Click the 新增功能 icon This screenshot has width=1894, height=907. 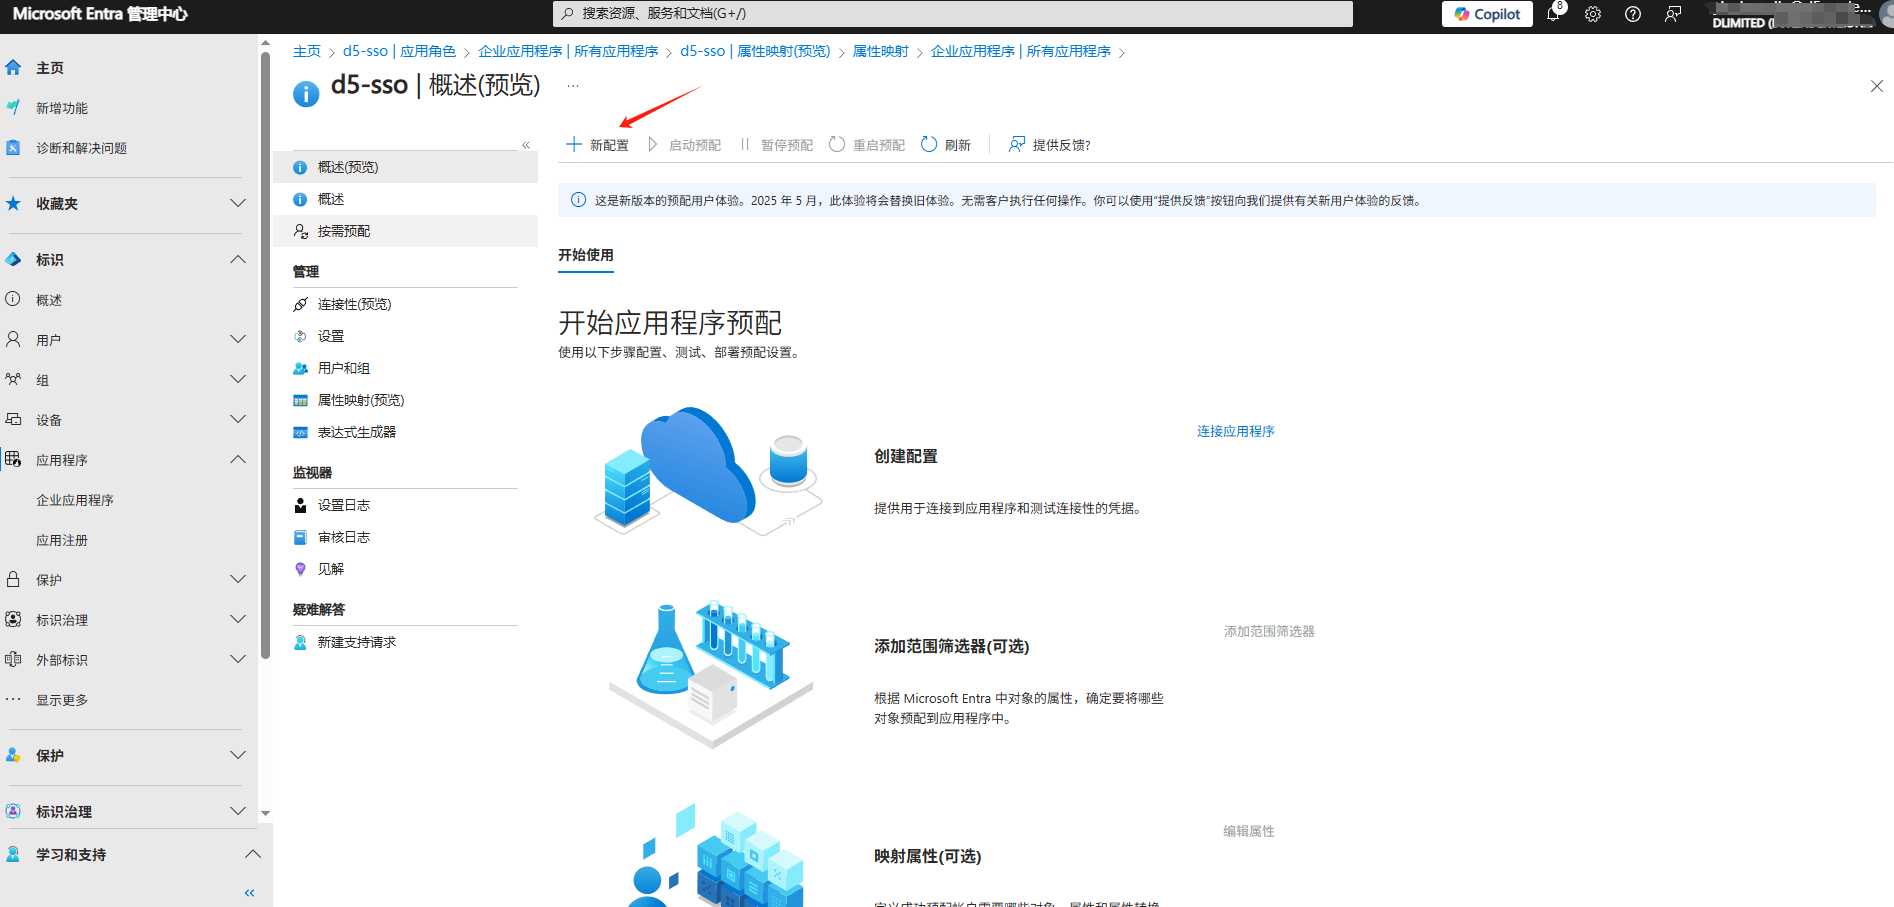coord(13,108)
